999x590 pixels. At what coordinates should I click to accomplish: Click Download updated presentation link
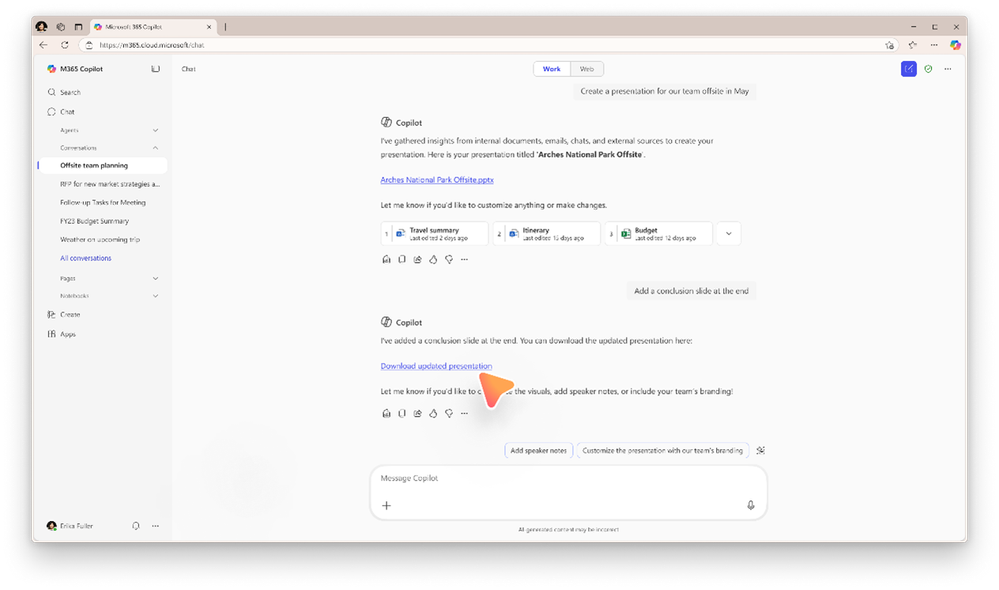(x=436, y=366)
